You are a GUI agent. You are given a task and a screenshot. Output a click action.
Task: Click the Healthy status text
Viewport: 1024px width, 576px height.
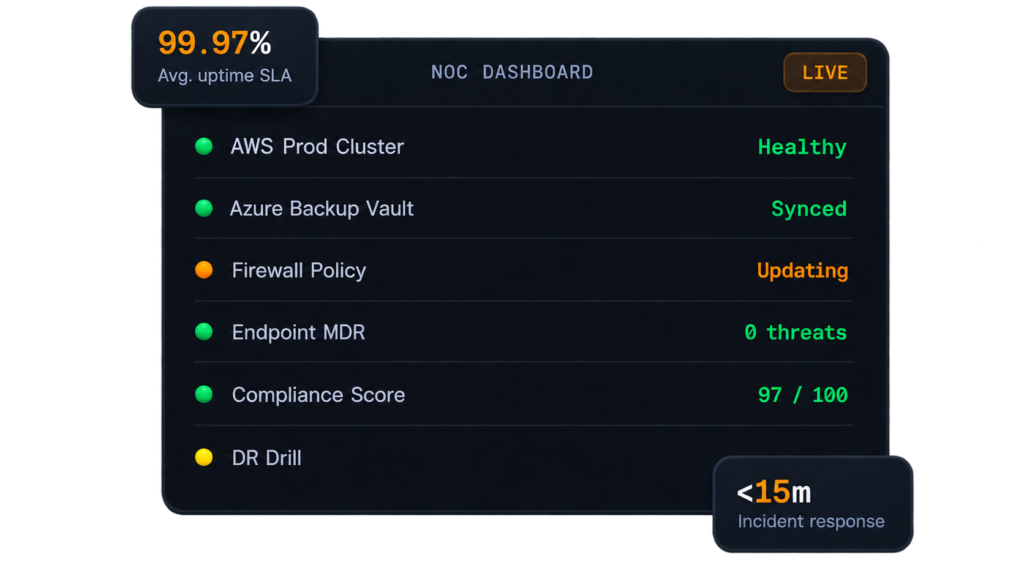coord(802,147)
